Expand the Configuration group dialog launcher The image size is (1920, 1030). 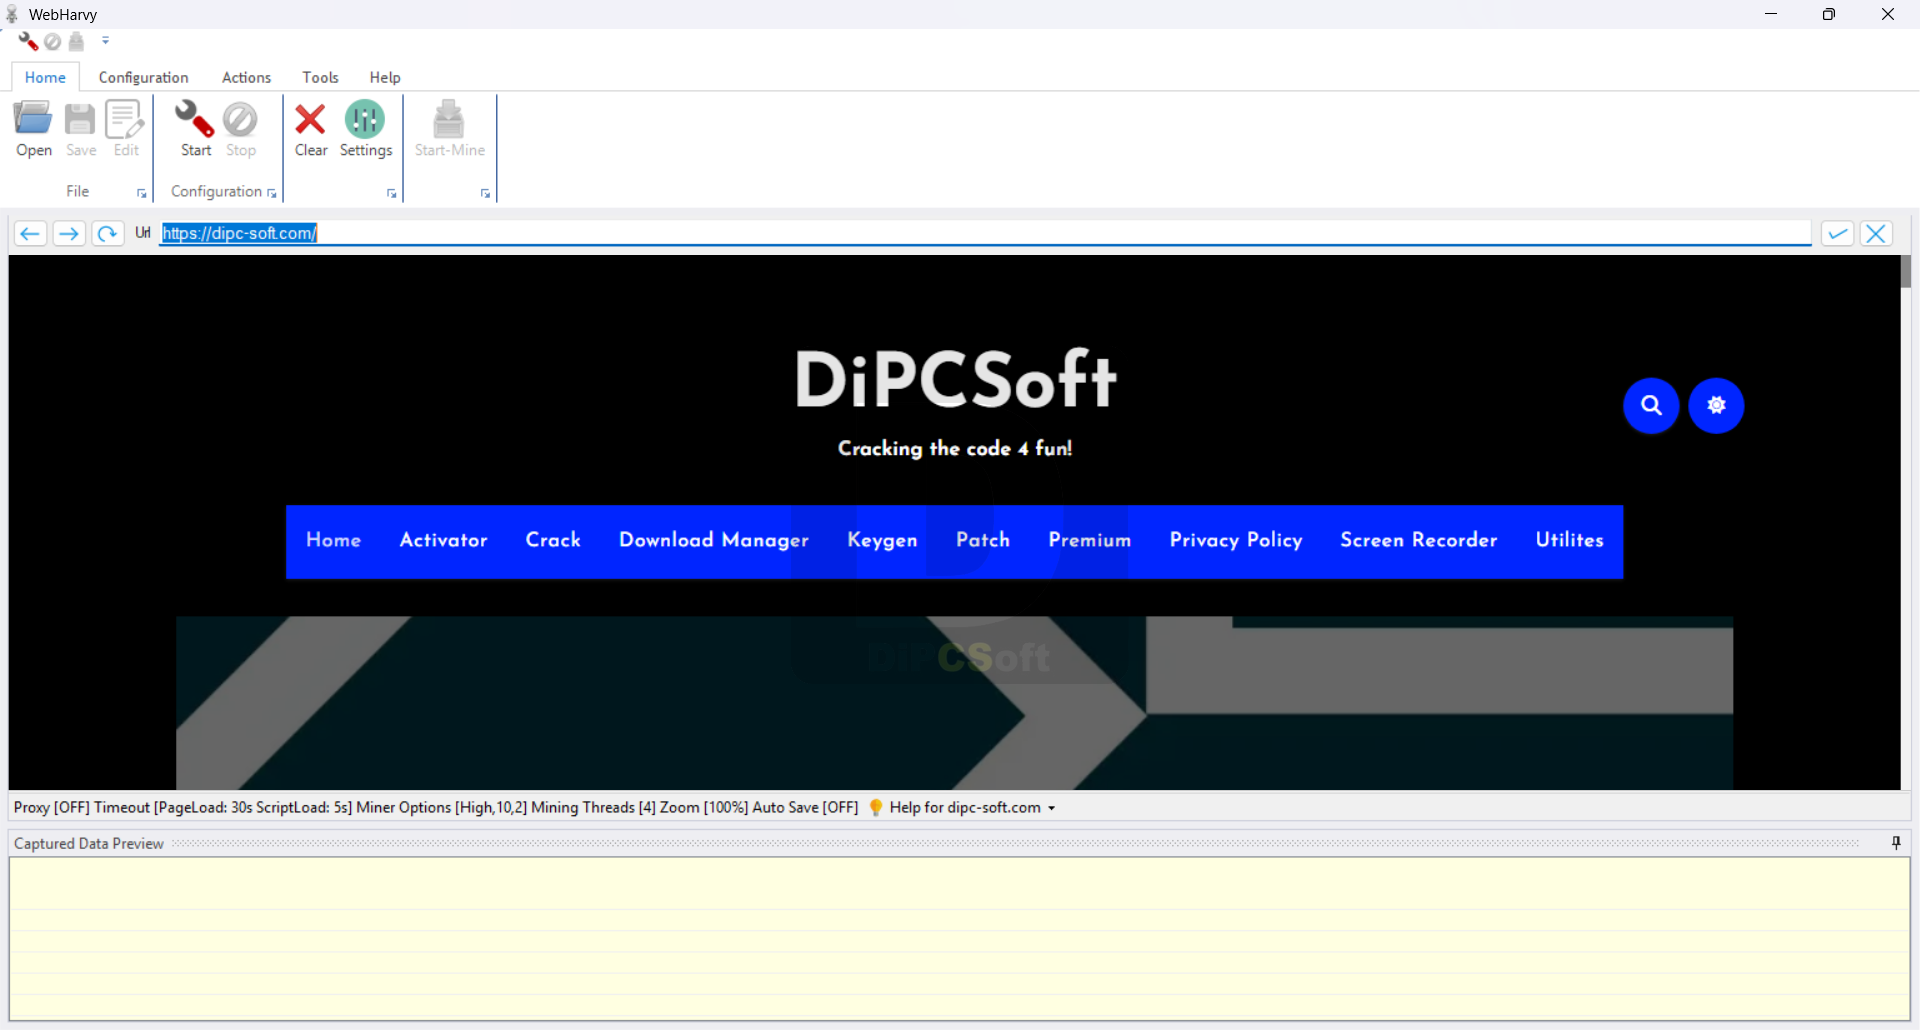pyautogui.click(x=272, y=194)
